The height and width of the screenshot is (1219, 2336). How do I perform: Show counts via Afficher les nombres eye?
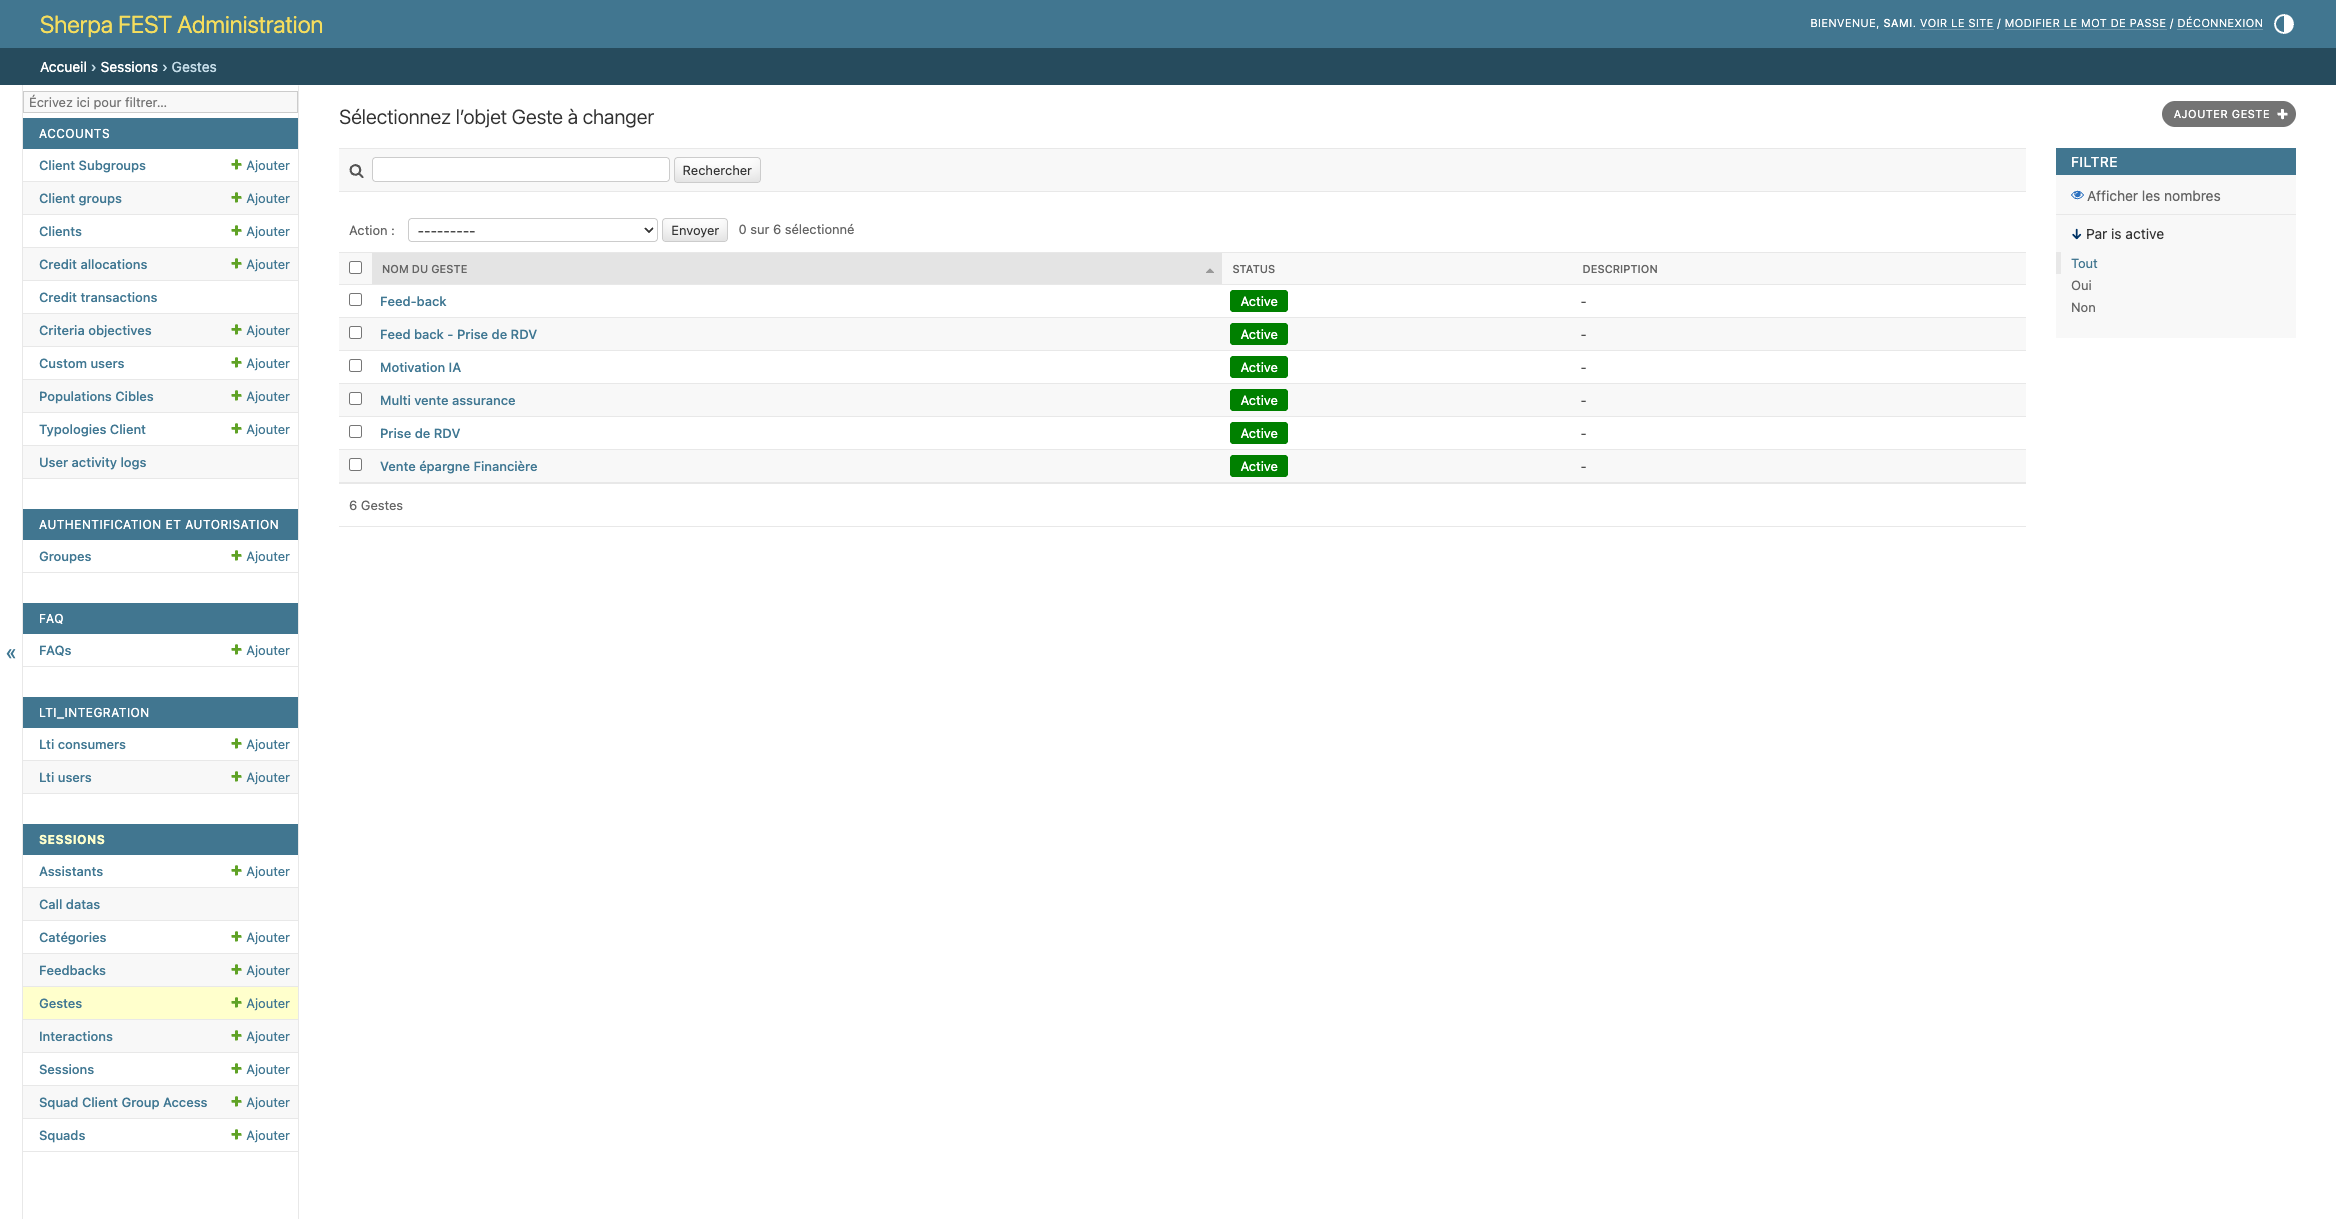(2077, 196)
